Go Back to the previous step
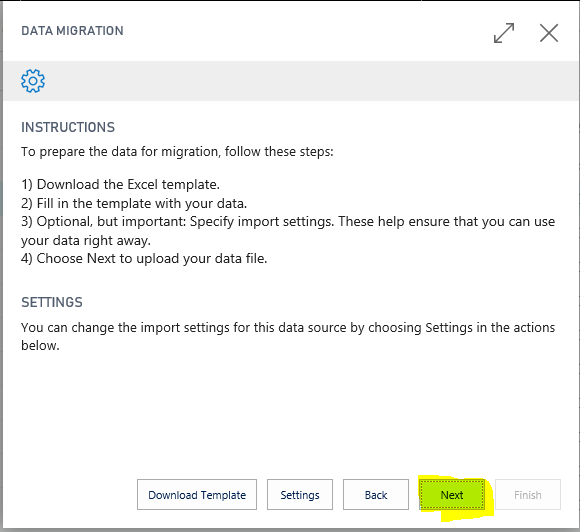The height and width of the screenshot is (532, 580). [376, 495]
